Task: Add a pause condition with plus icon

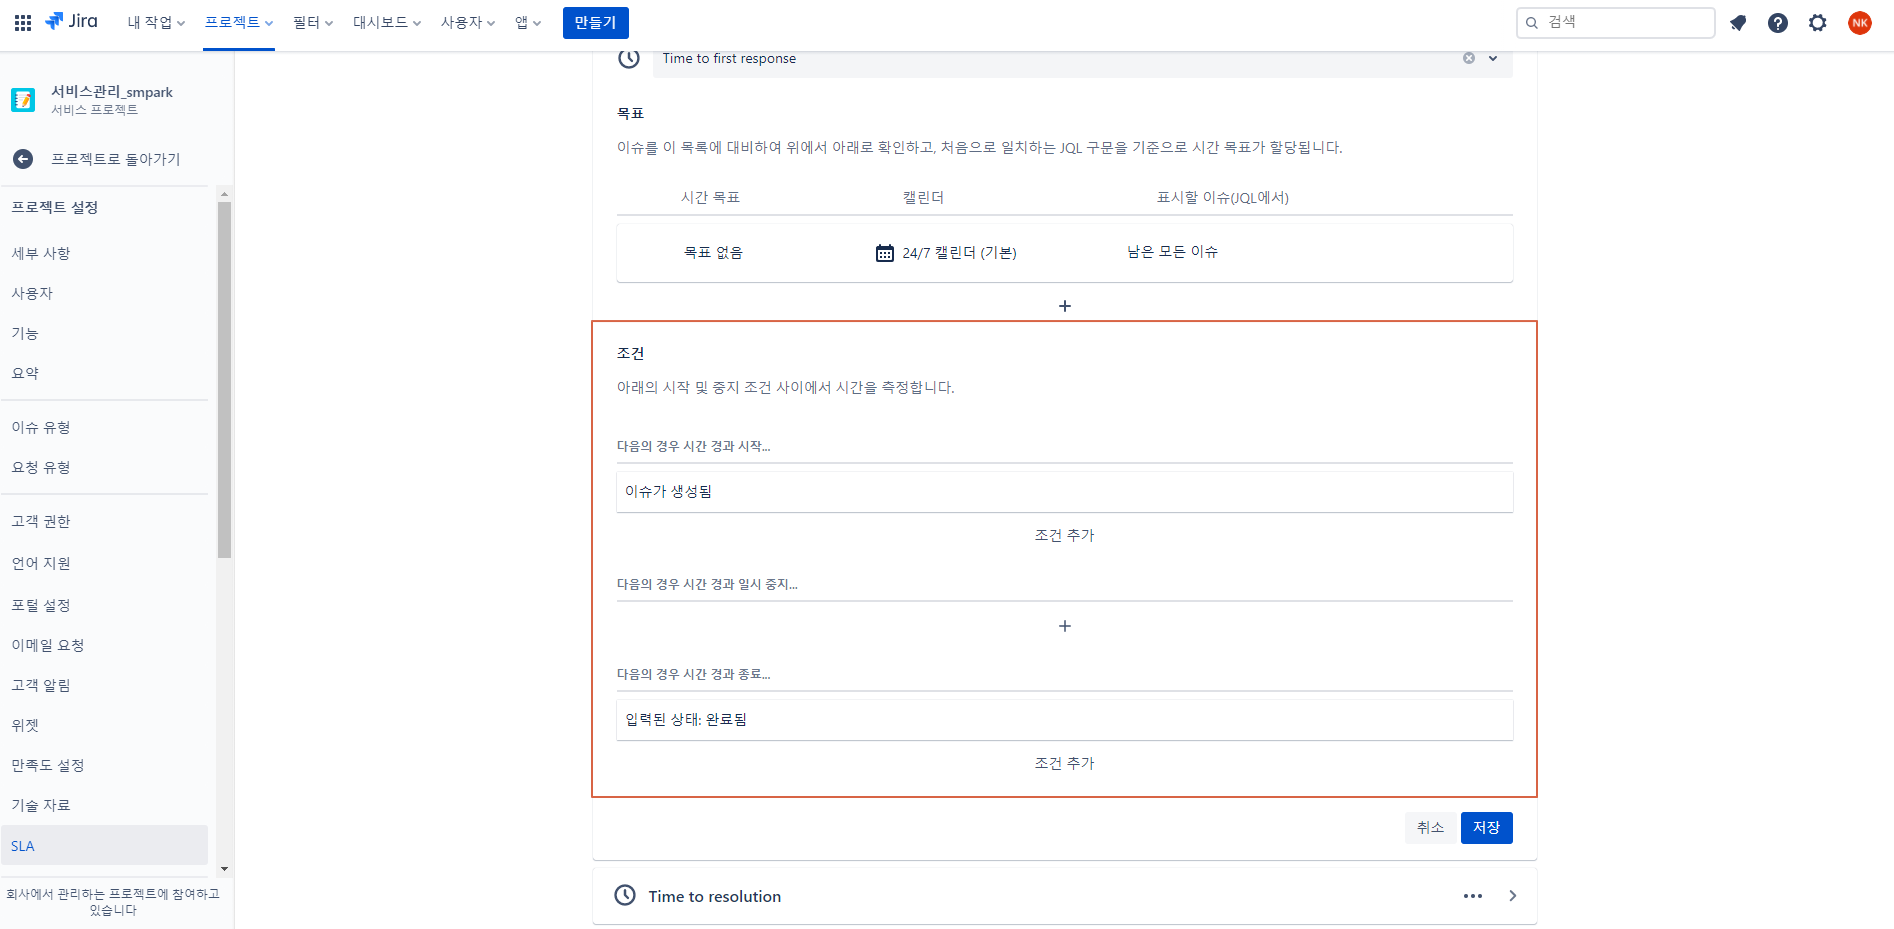Action: click(x=1064, y=626)
